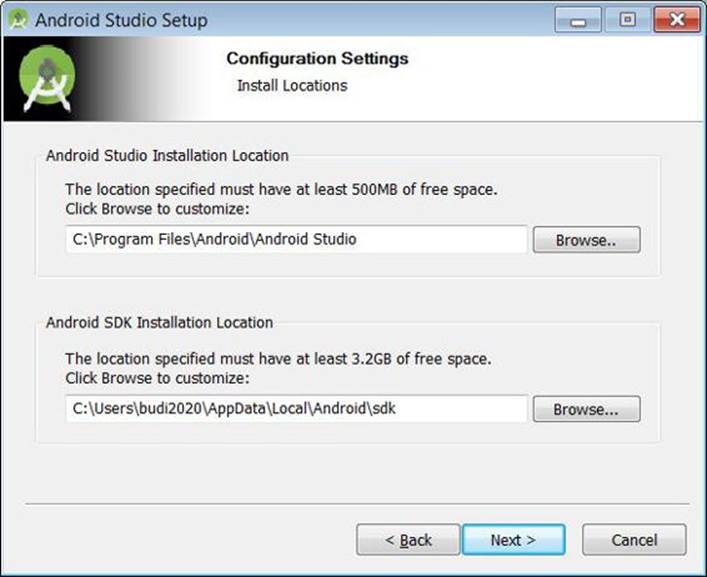Click the 500MB free space requirement text
This screenshot has height=577, width=707.
click(281, 189)
